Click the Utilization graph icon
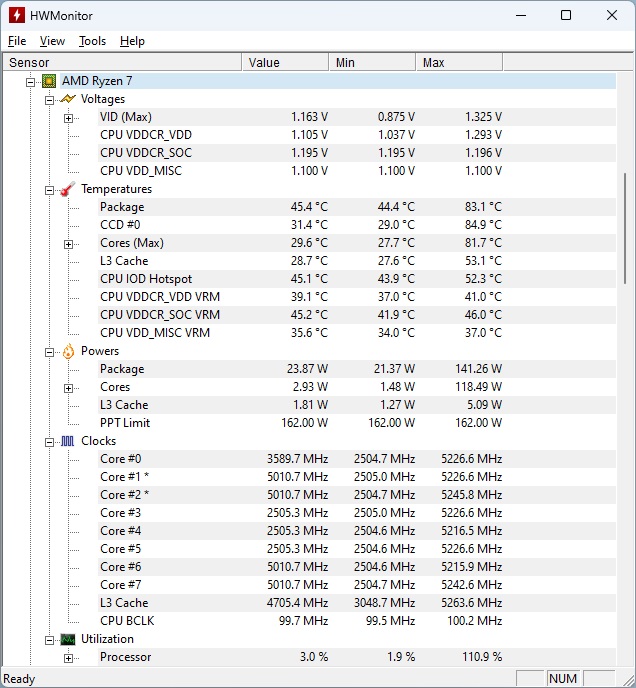Viewport: 636px width, 688px height. pyautogui.click(x=68, y=639)
